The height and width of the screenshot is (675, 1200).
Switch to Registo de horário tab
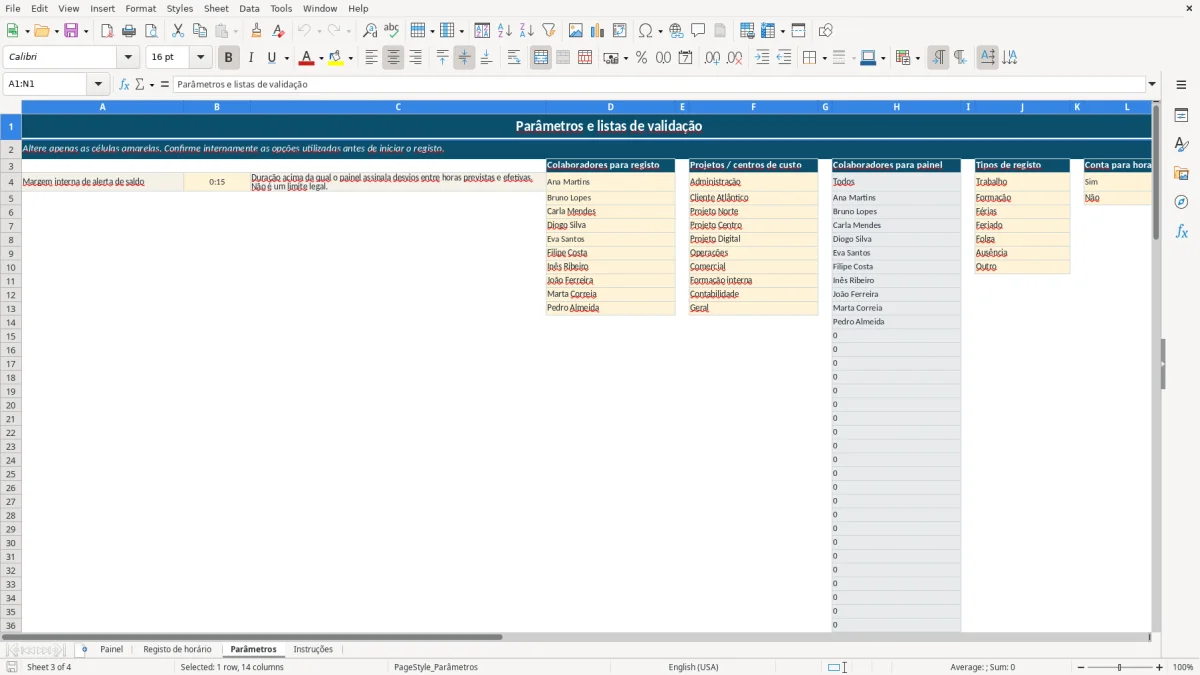click(177, 649)
